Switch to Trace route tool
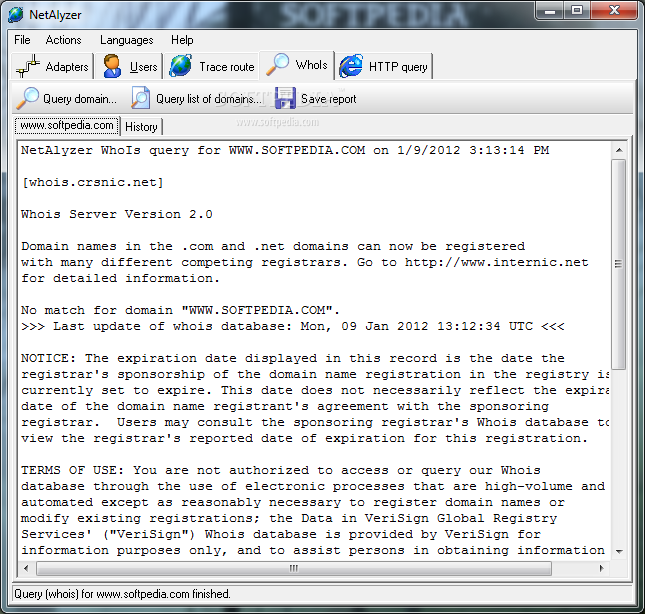 pyautogui.click(x=212, y=66)
